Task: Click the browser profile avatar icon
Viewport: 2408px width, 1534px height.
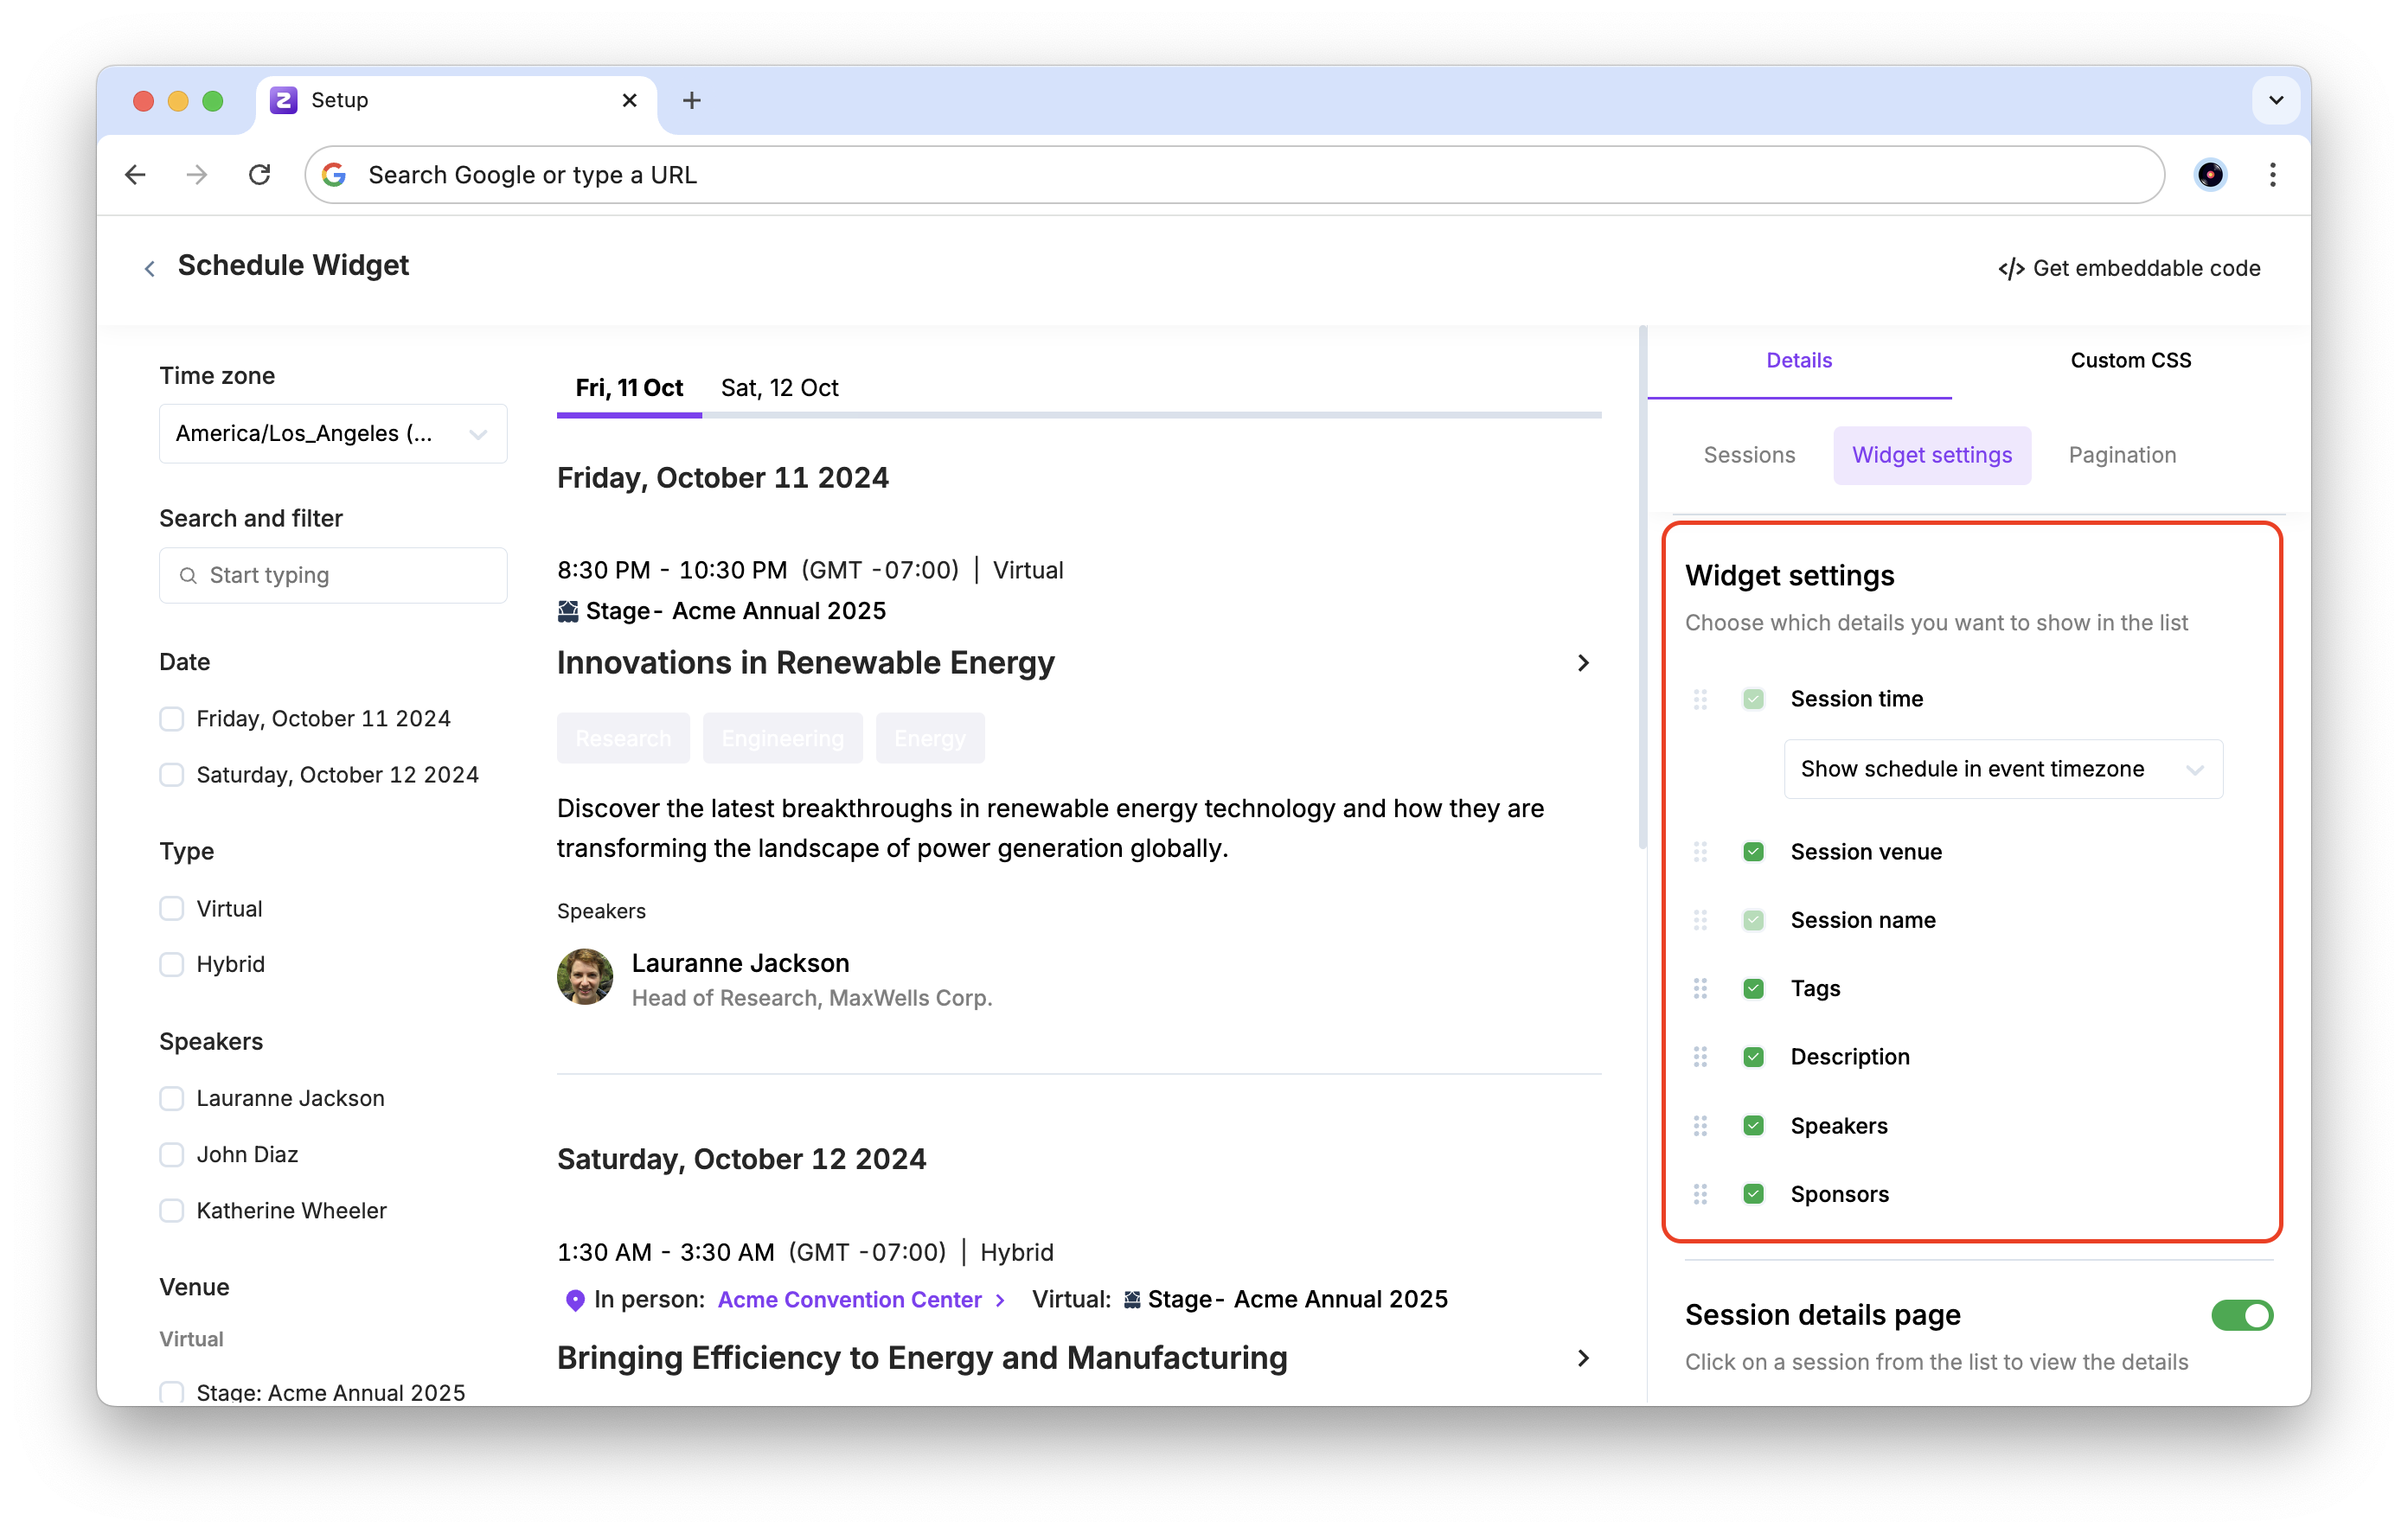Action: pos(2210,175)
